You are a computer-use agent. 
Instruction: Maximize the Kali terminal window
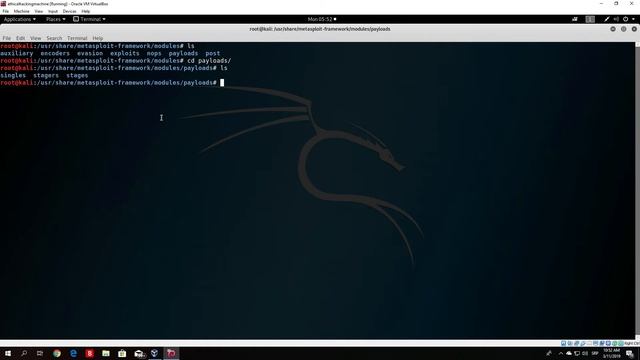click(624, 29)
